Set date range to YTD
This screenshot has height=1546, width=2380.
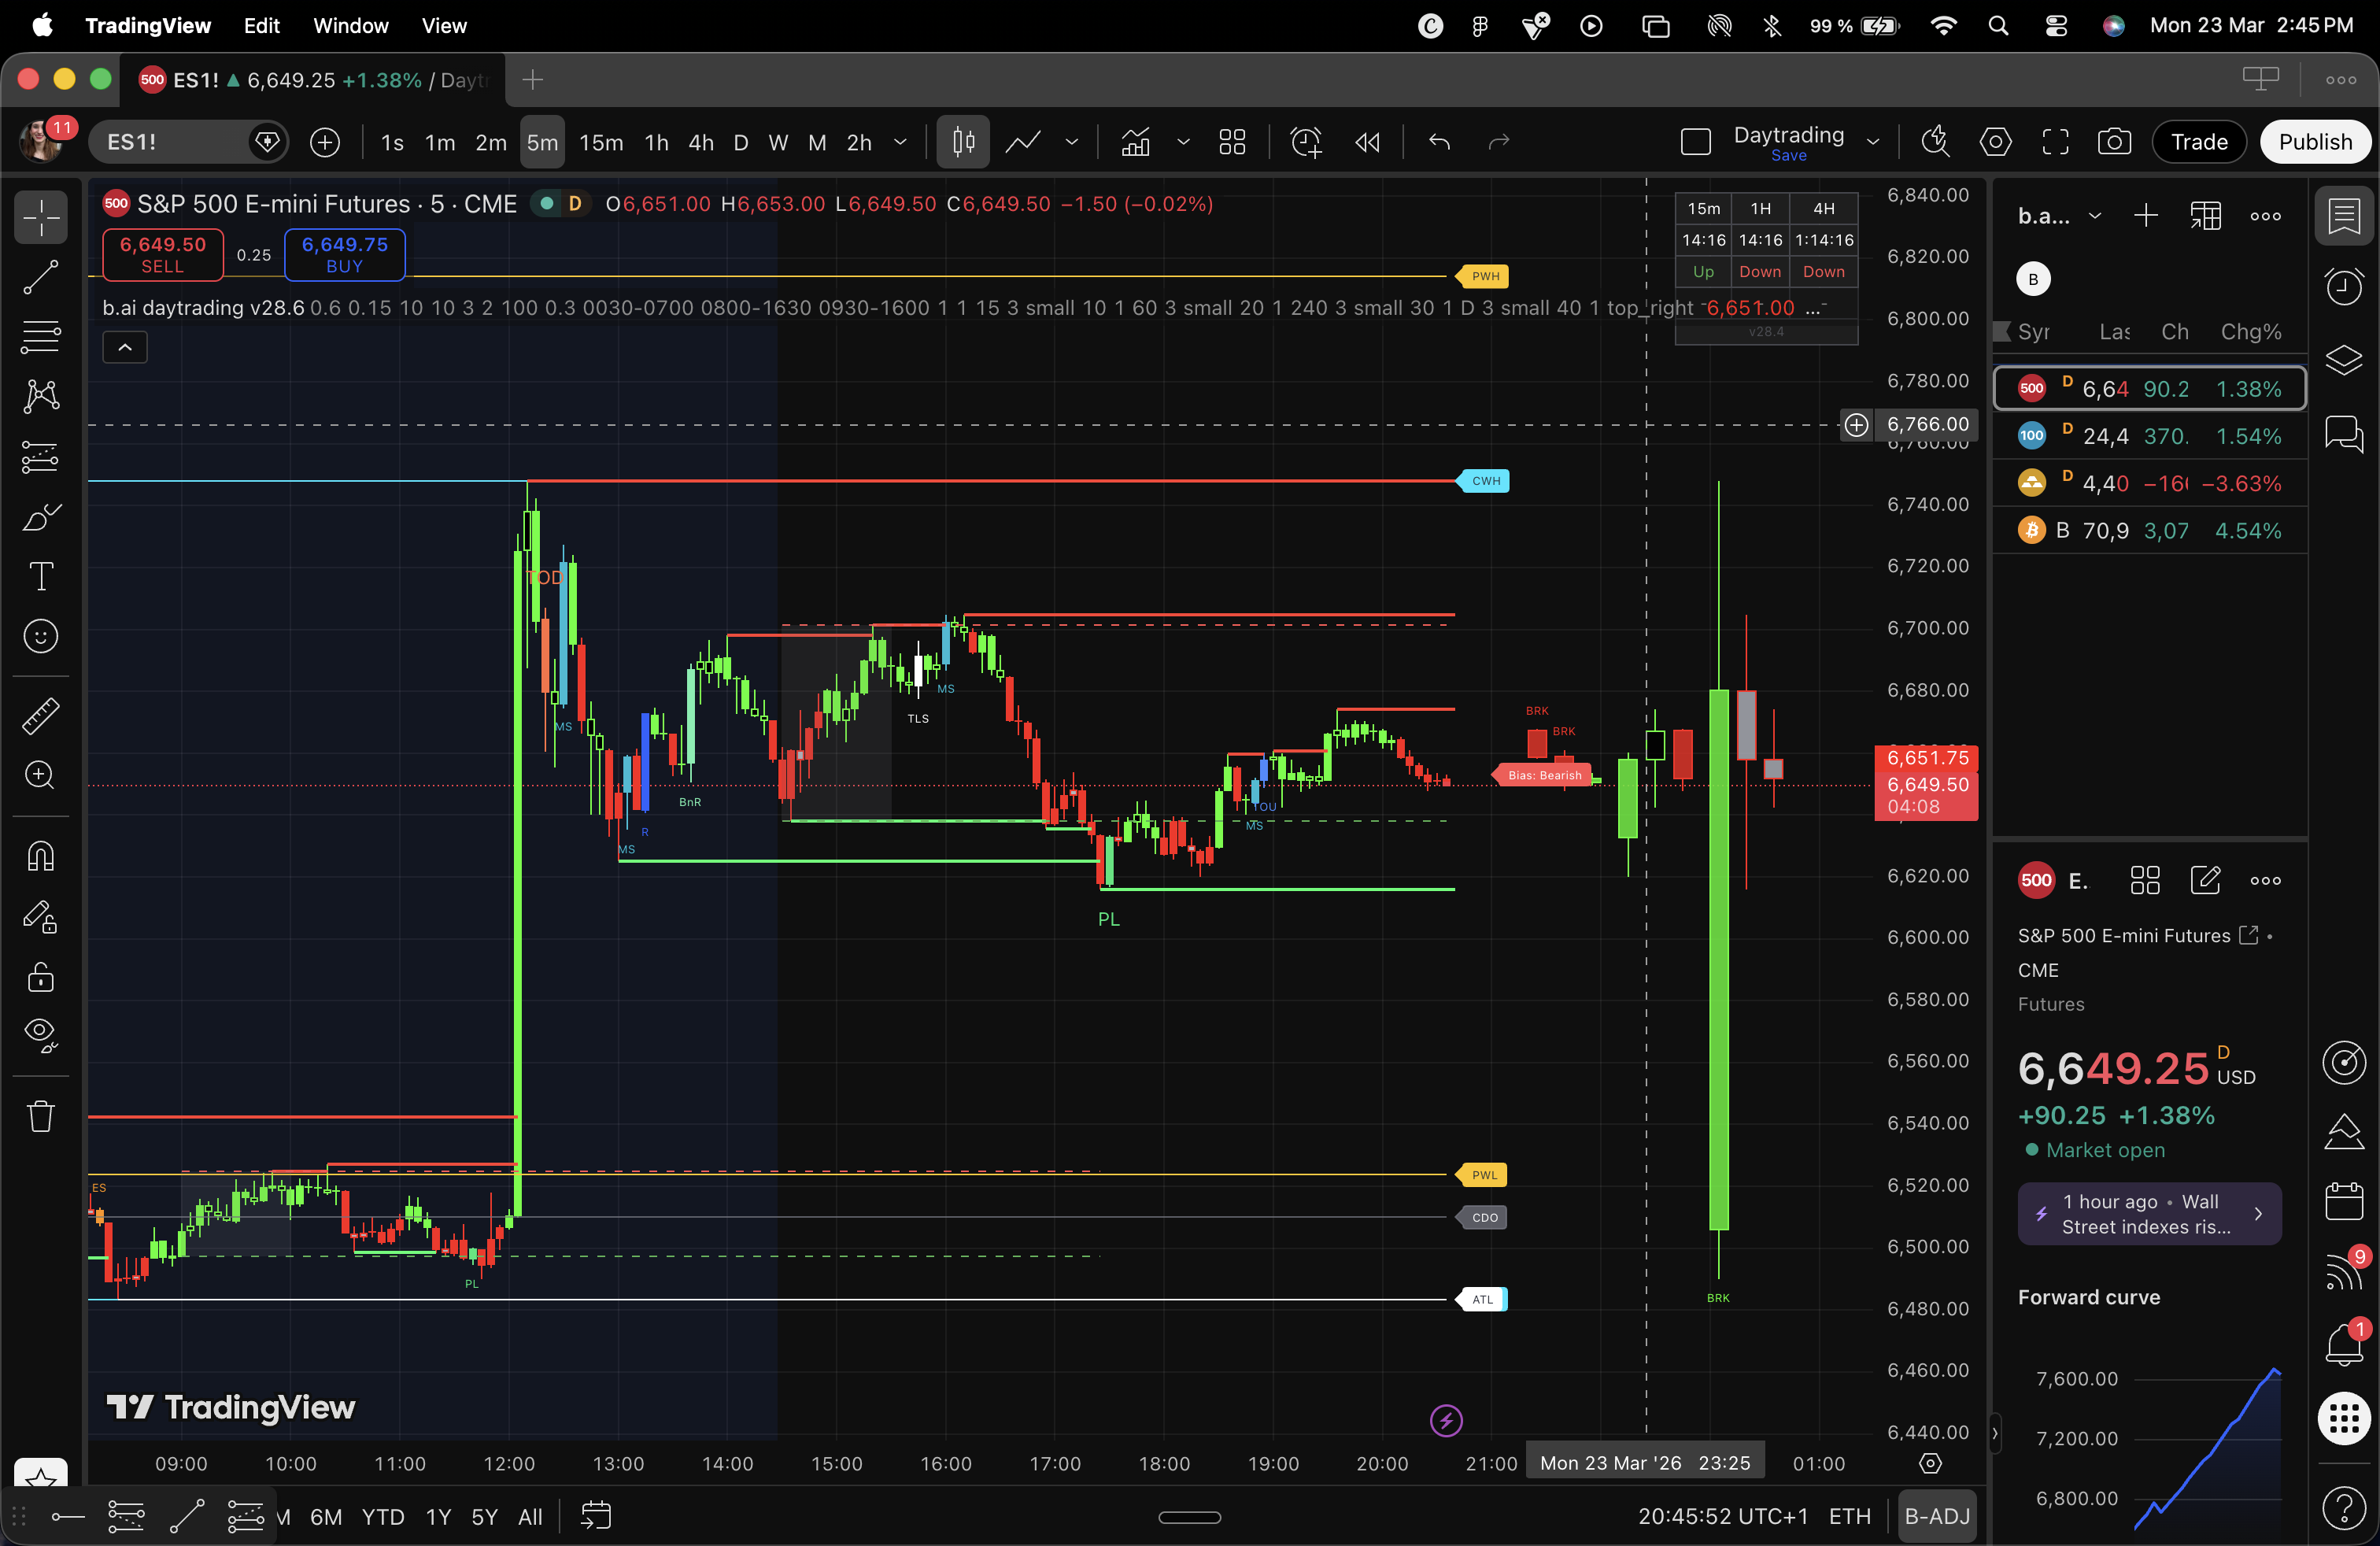click(382, 1516)
